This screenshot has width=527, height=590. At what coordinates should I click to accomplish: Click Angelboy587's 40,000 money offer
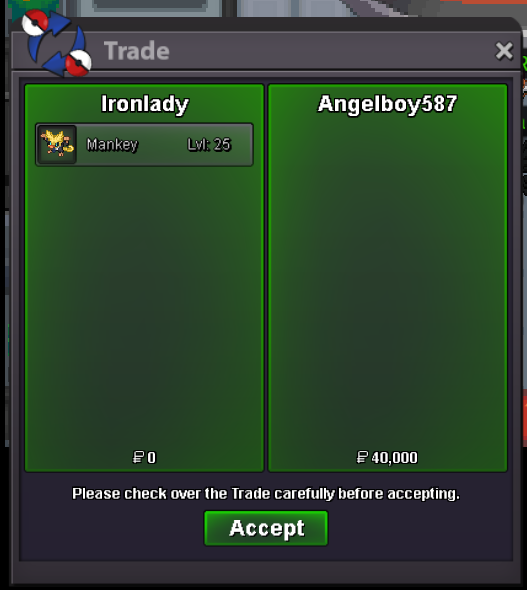tap(394, 458)
